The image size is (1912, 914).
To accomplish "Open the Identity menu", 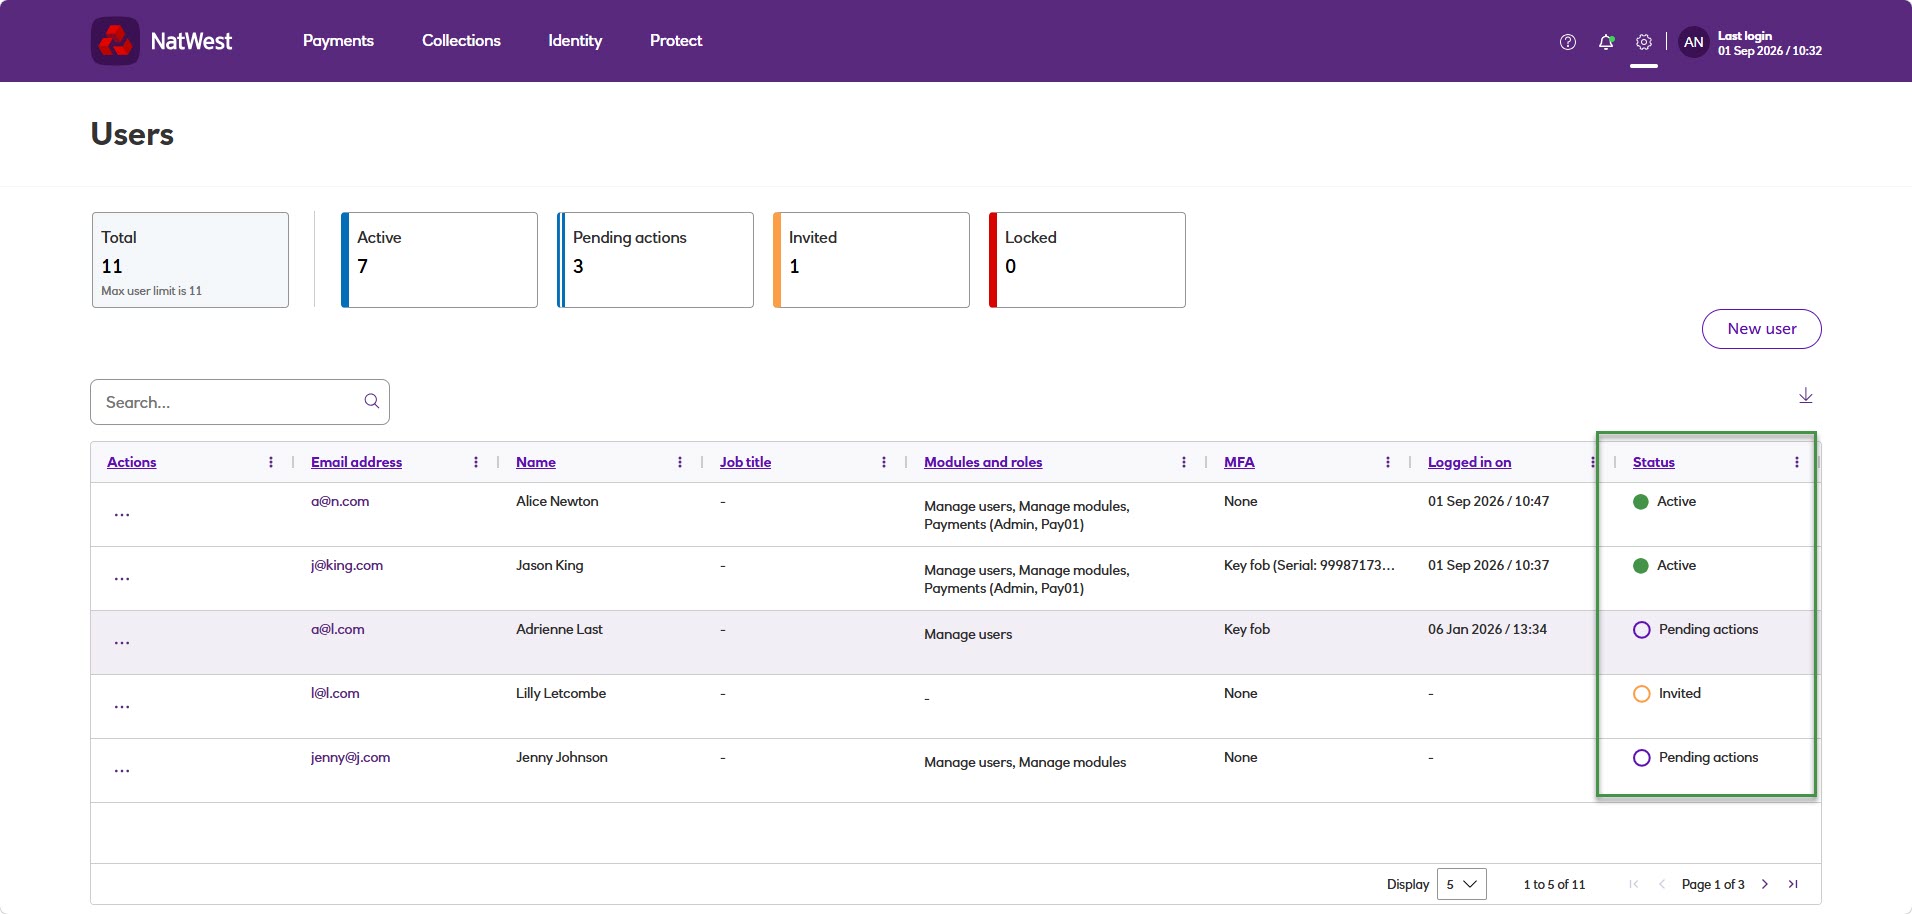I will coord(575,41).
